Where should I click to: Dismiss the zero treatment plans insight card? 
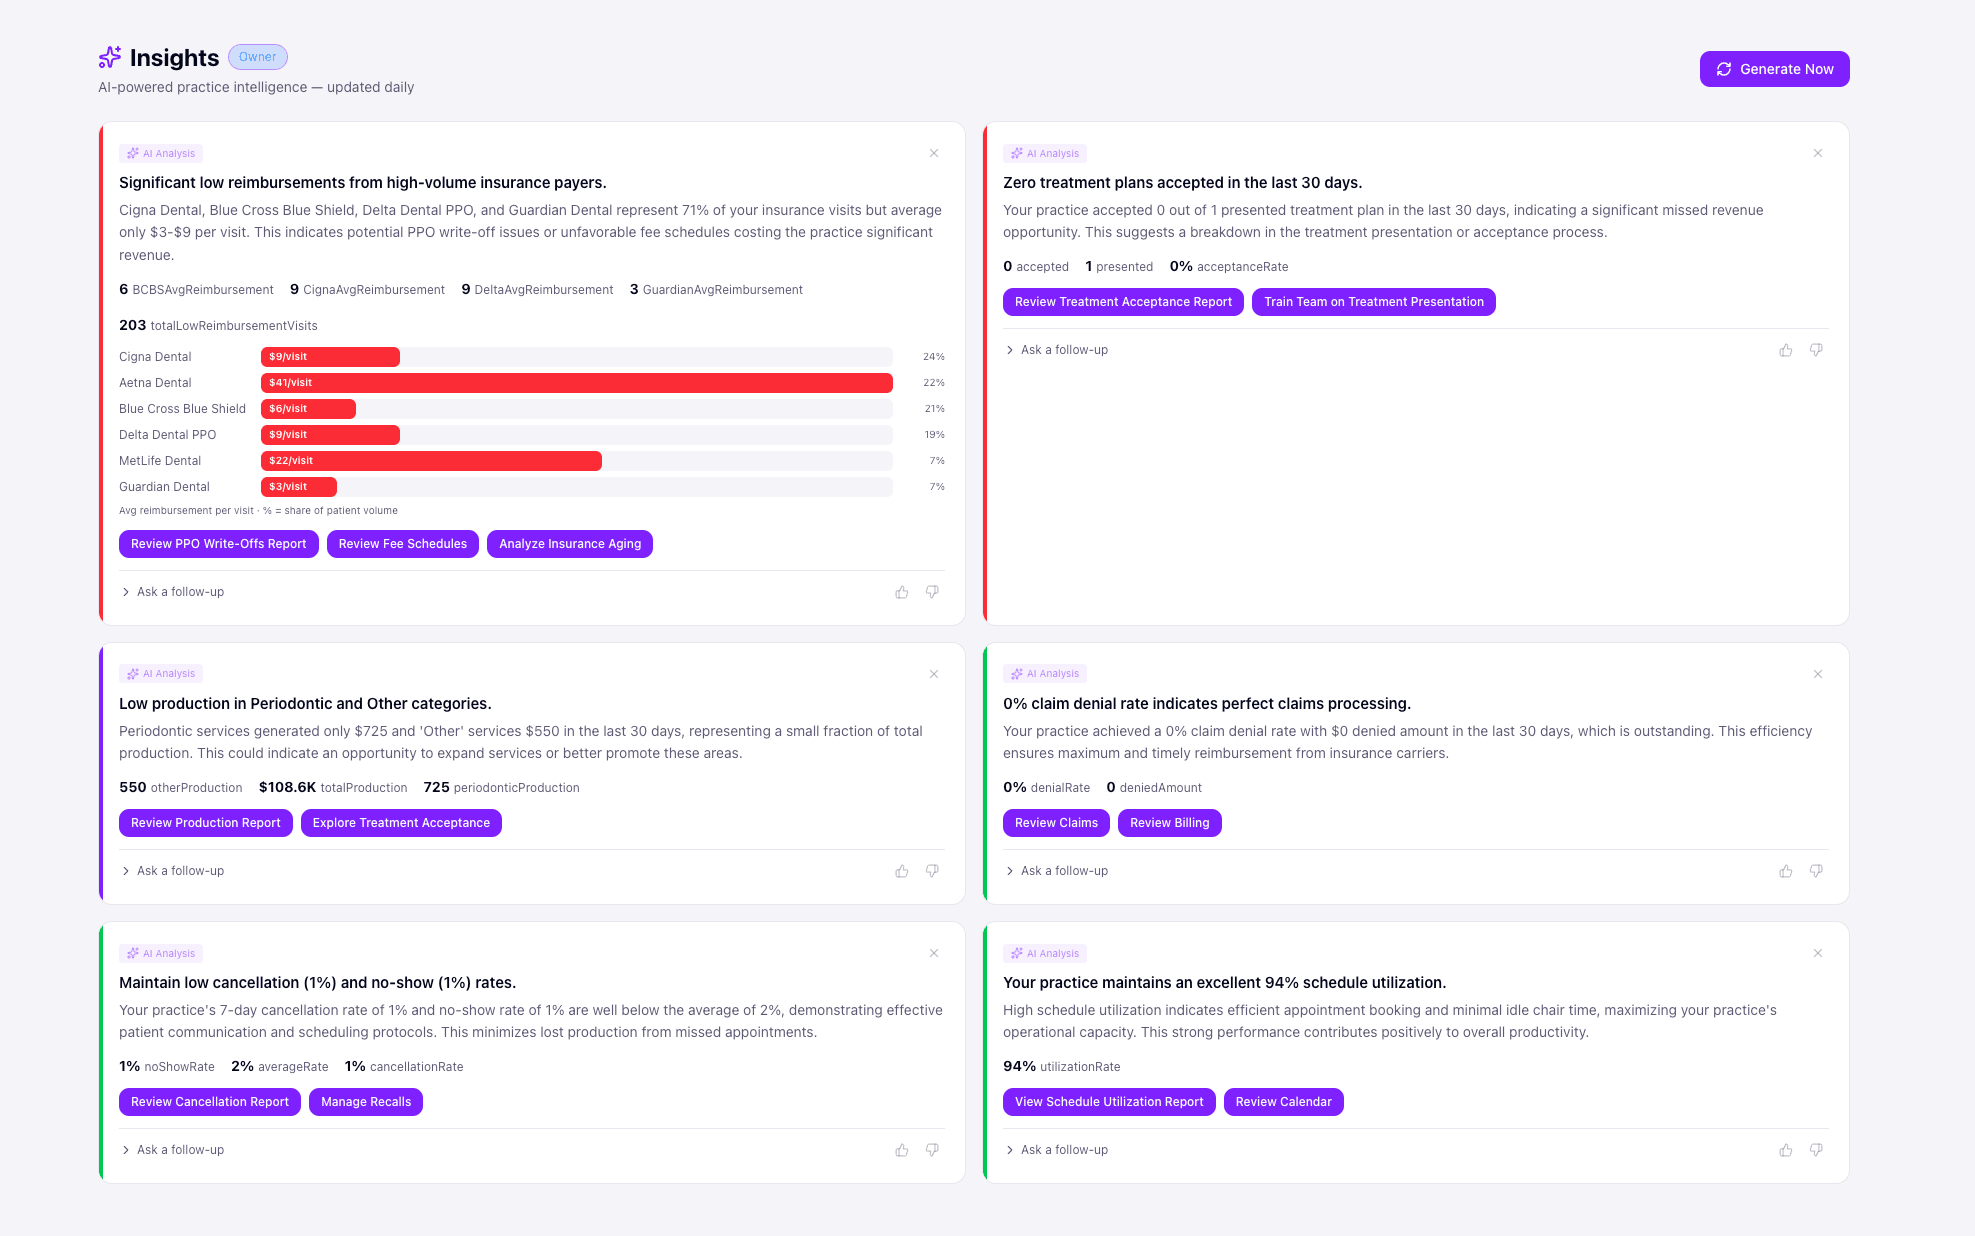click(x=1818, y=153)
